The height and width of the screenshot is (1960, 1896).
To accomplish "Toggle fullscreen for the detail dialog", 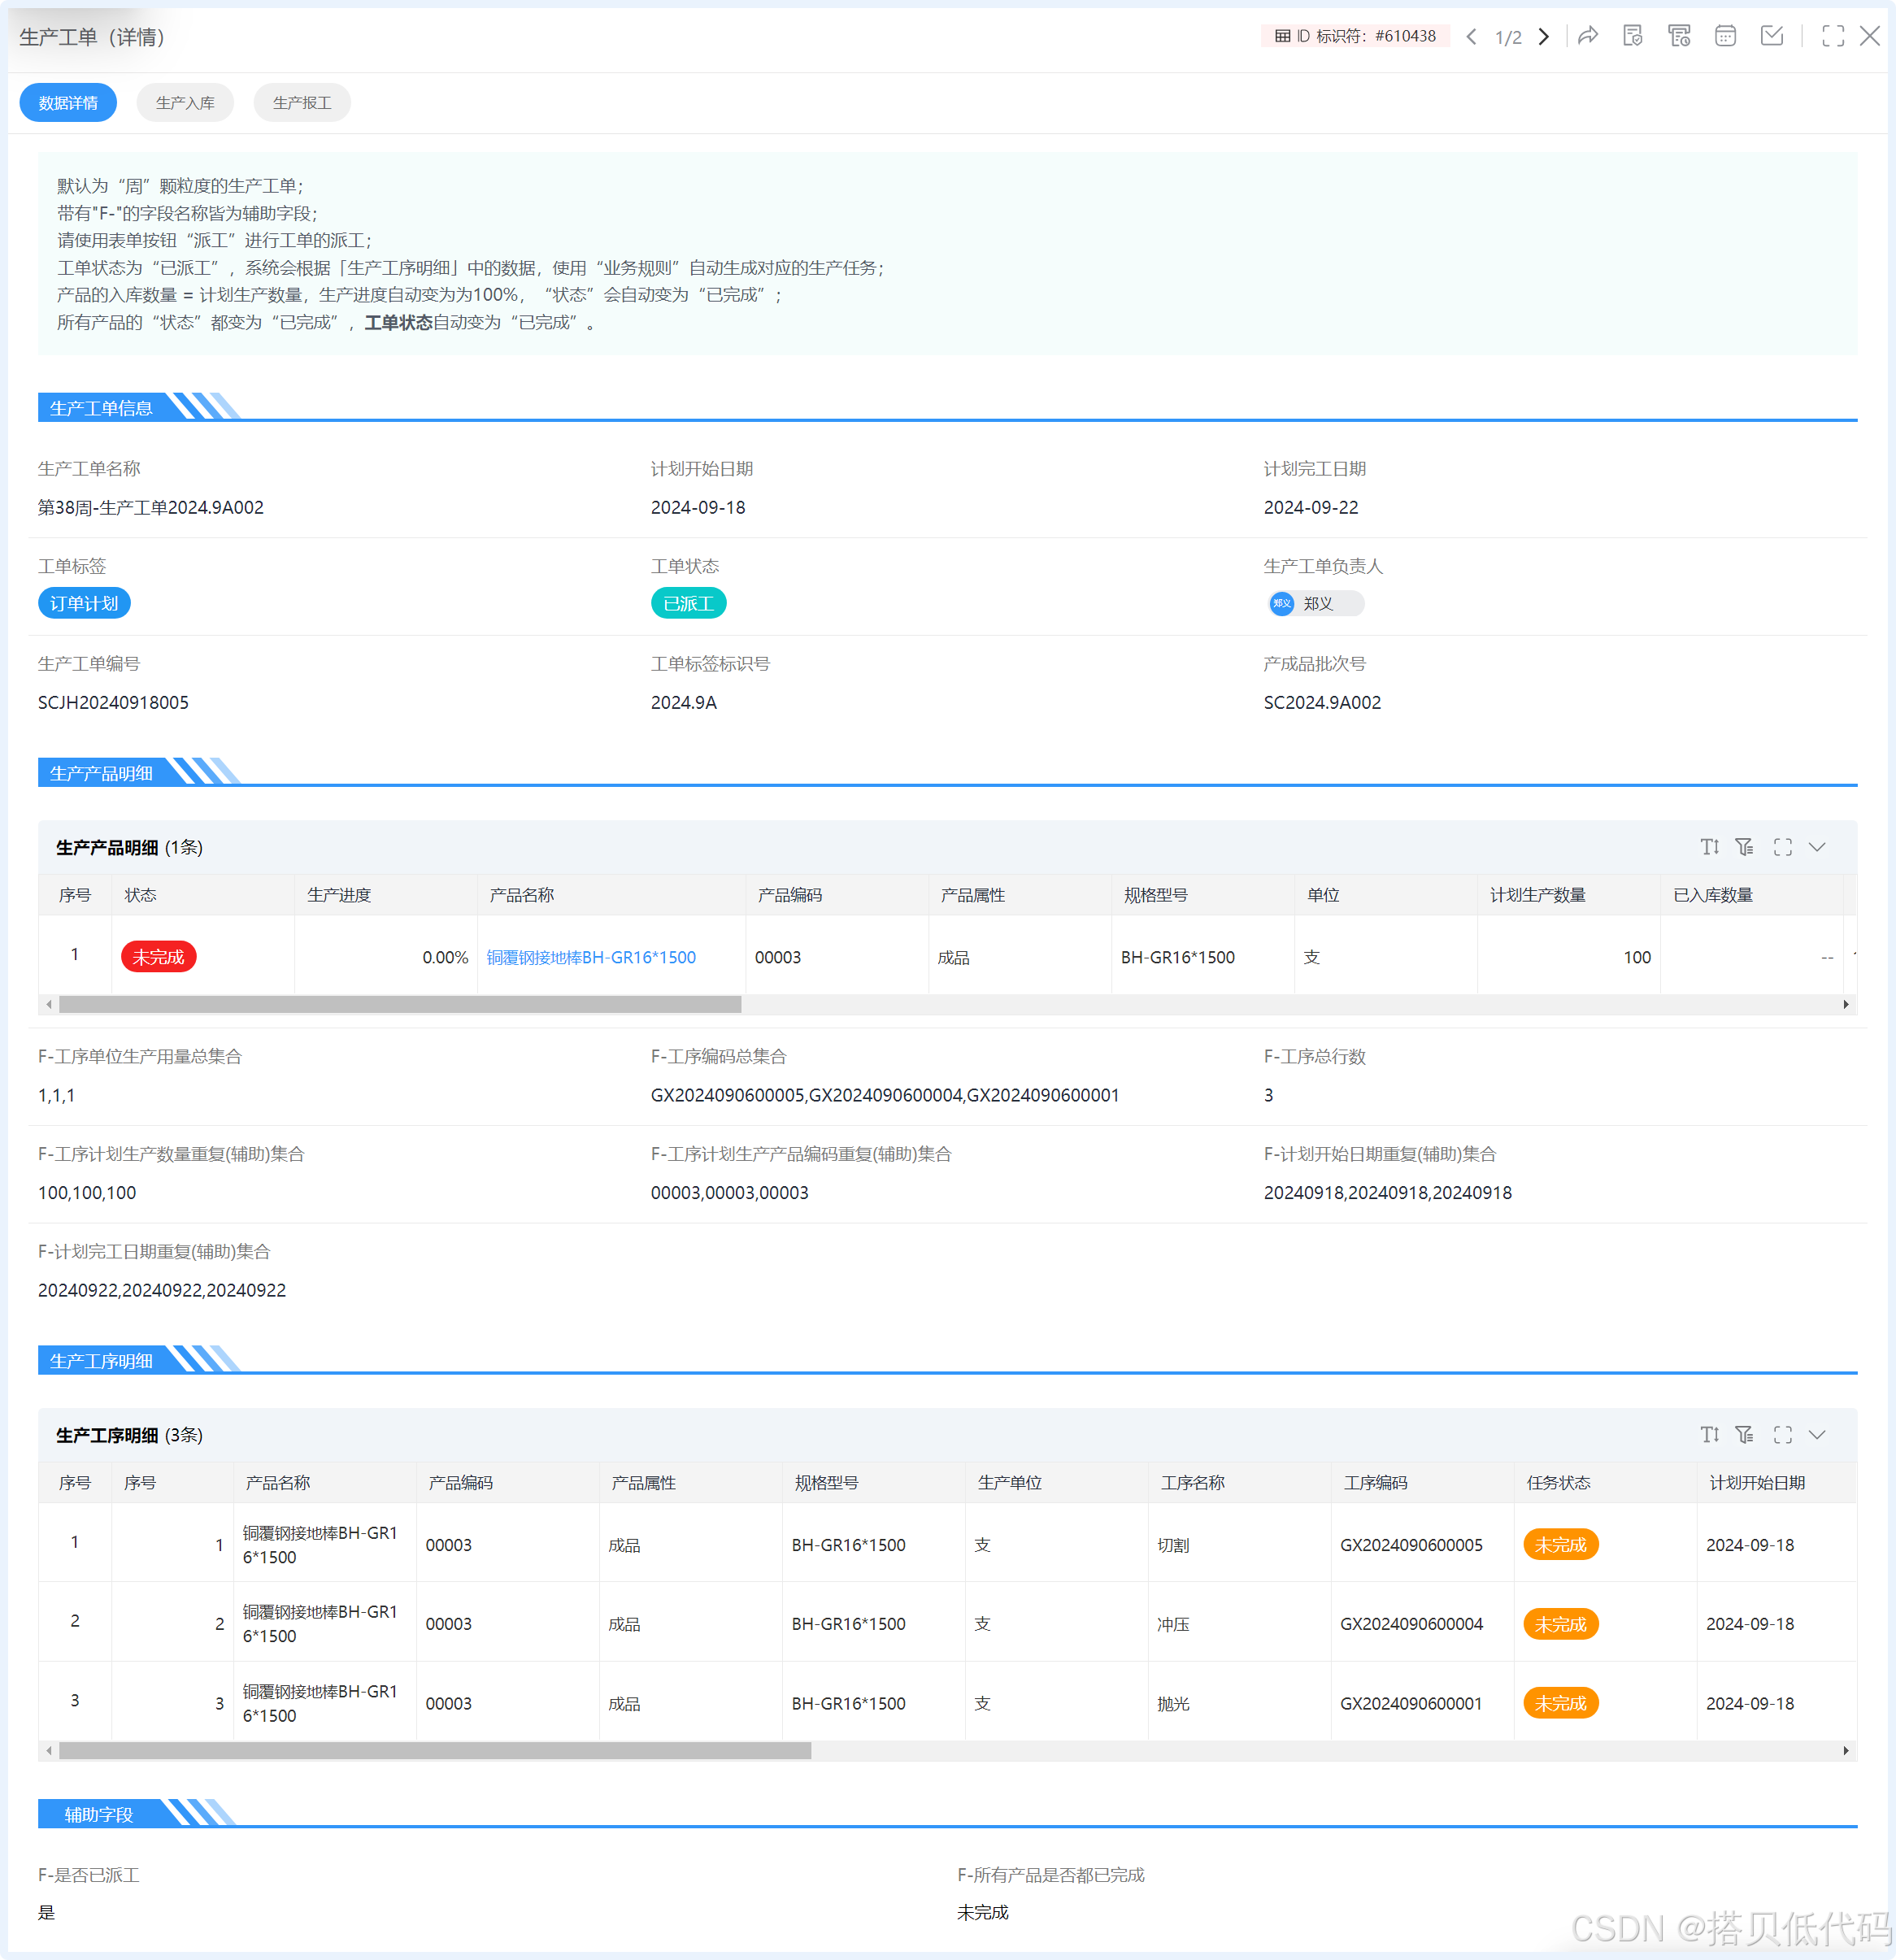I will (1833, 37).
